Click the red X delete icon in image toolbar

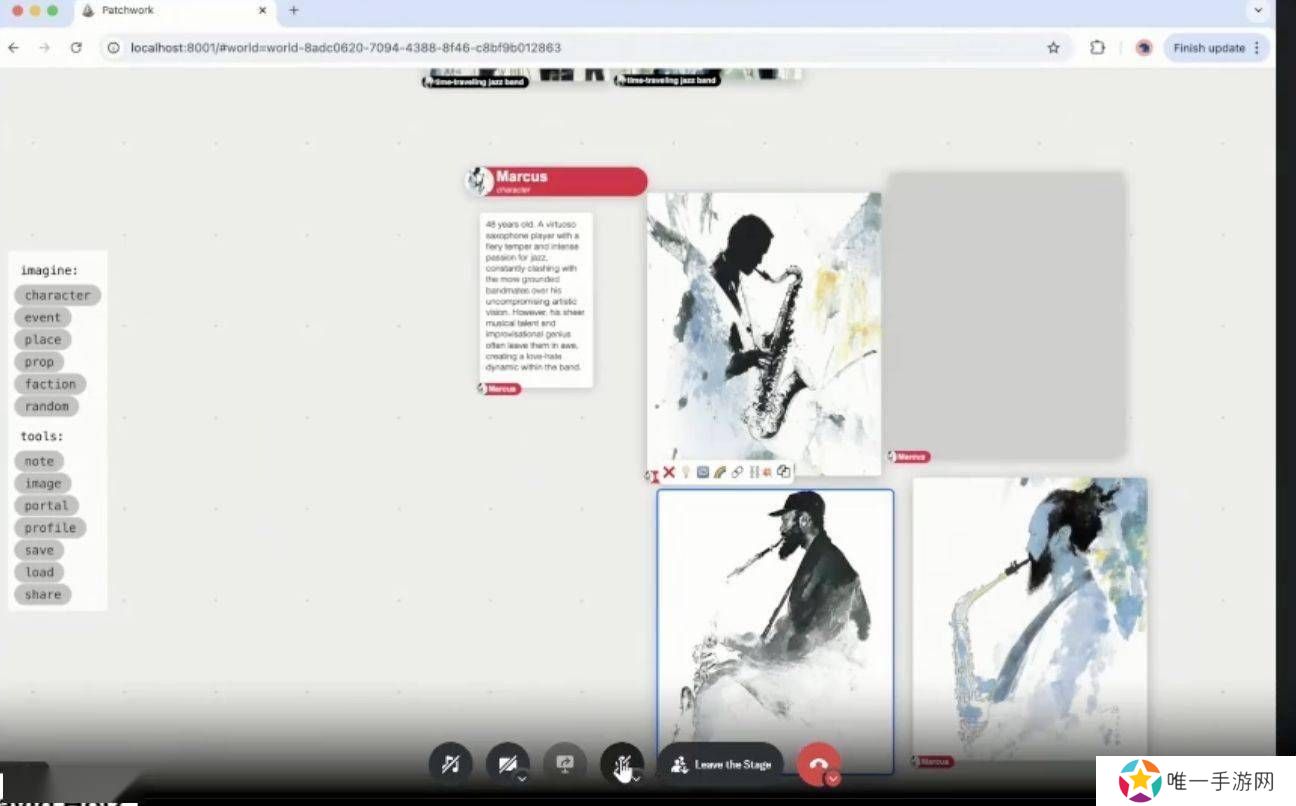click(x=669, y=472)
